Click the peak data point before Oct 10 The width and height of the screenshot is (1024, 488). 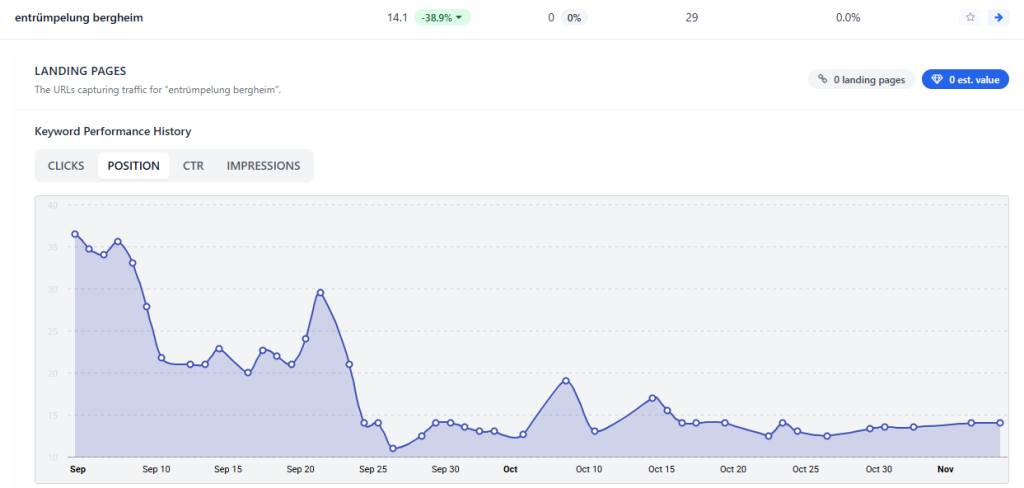point(566,380)
